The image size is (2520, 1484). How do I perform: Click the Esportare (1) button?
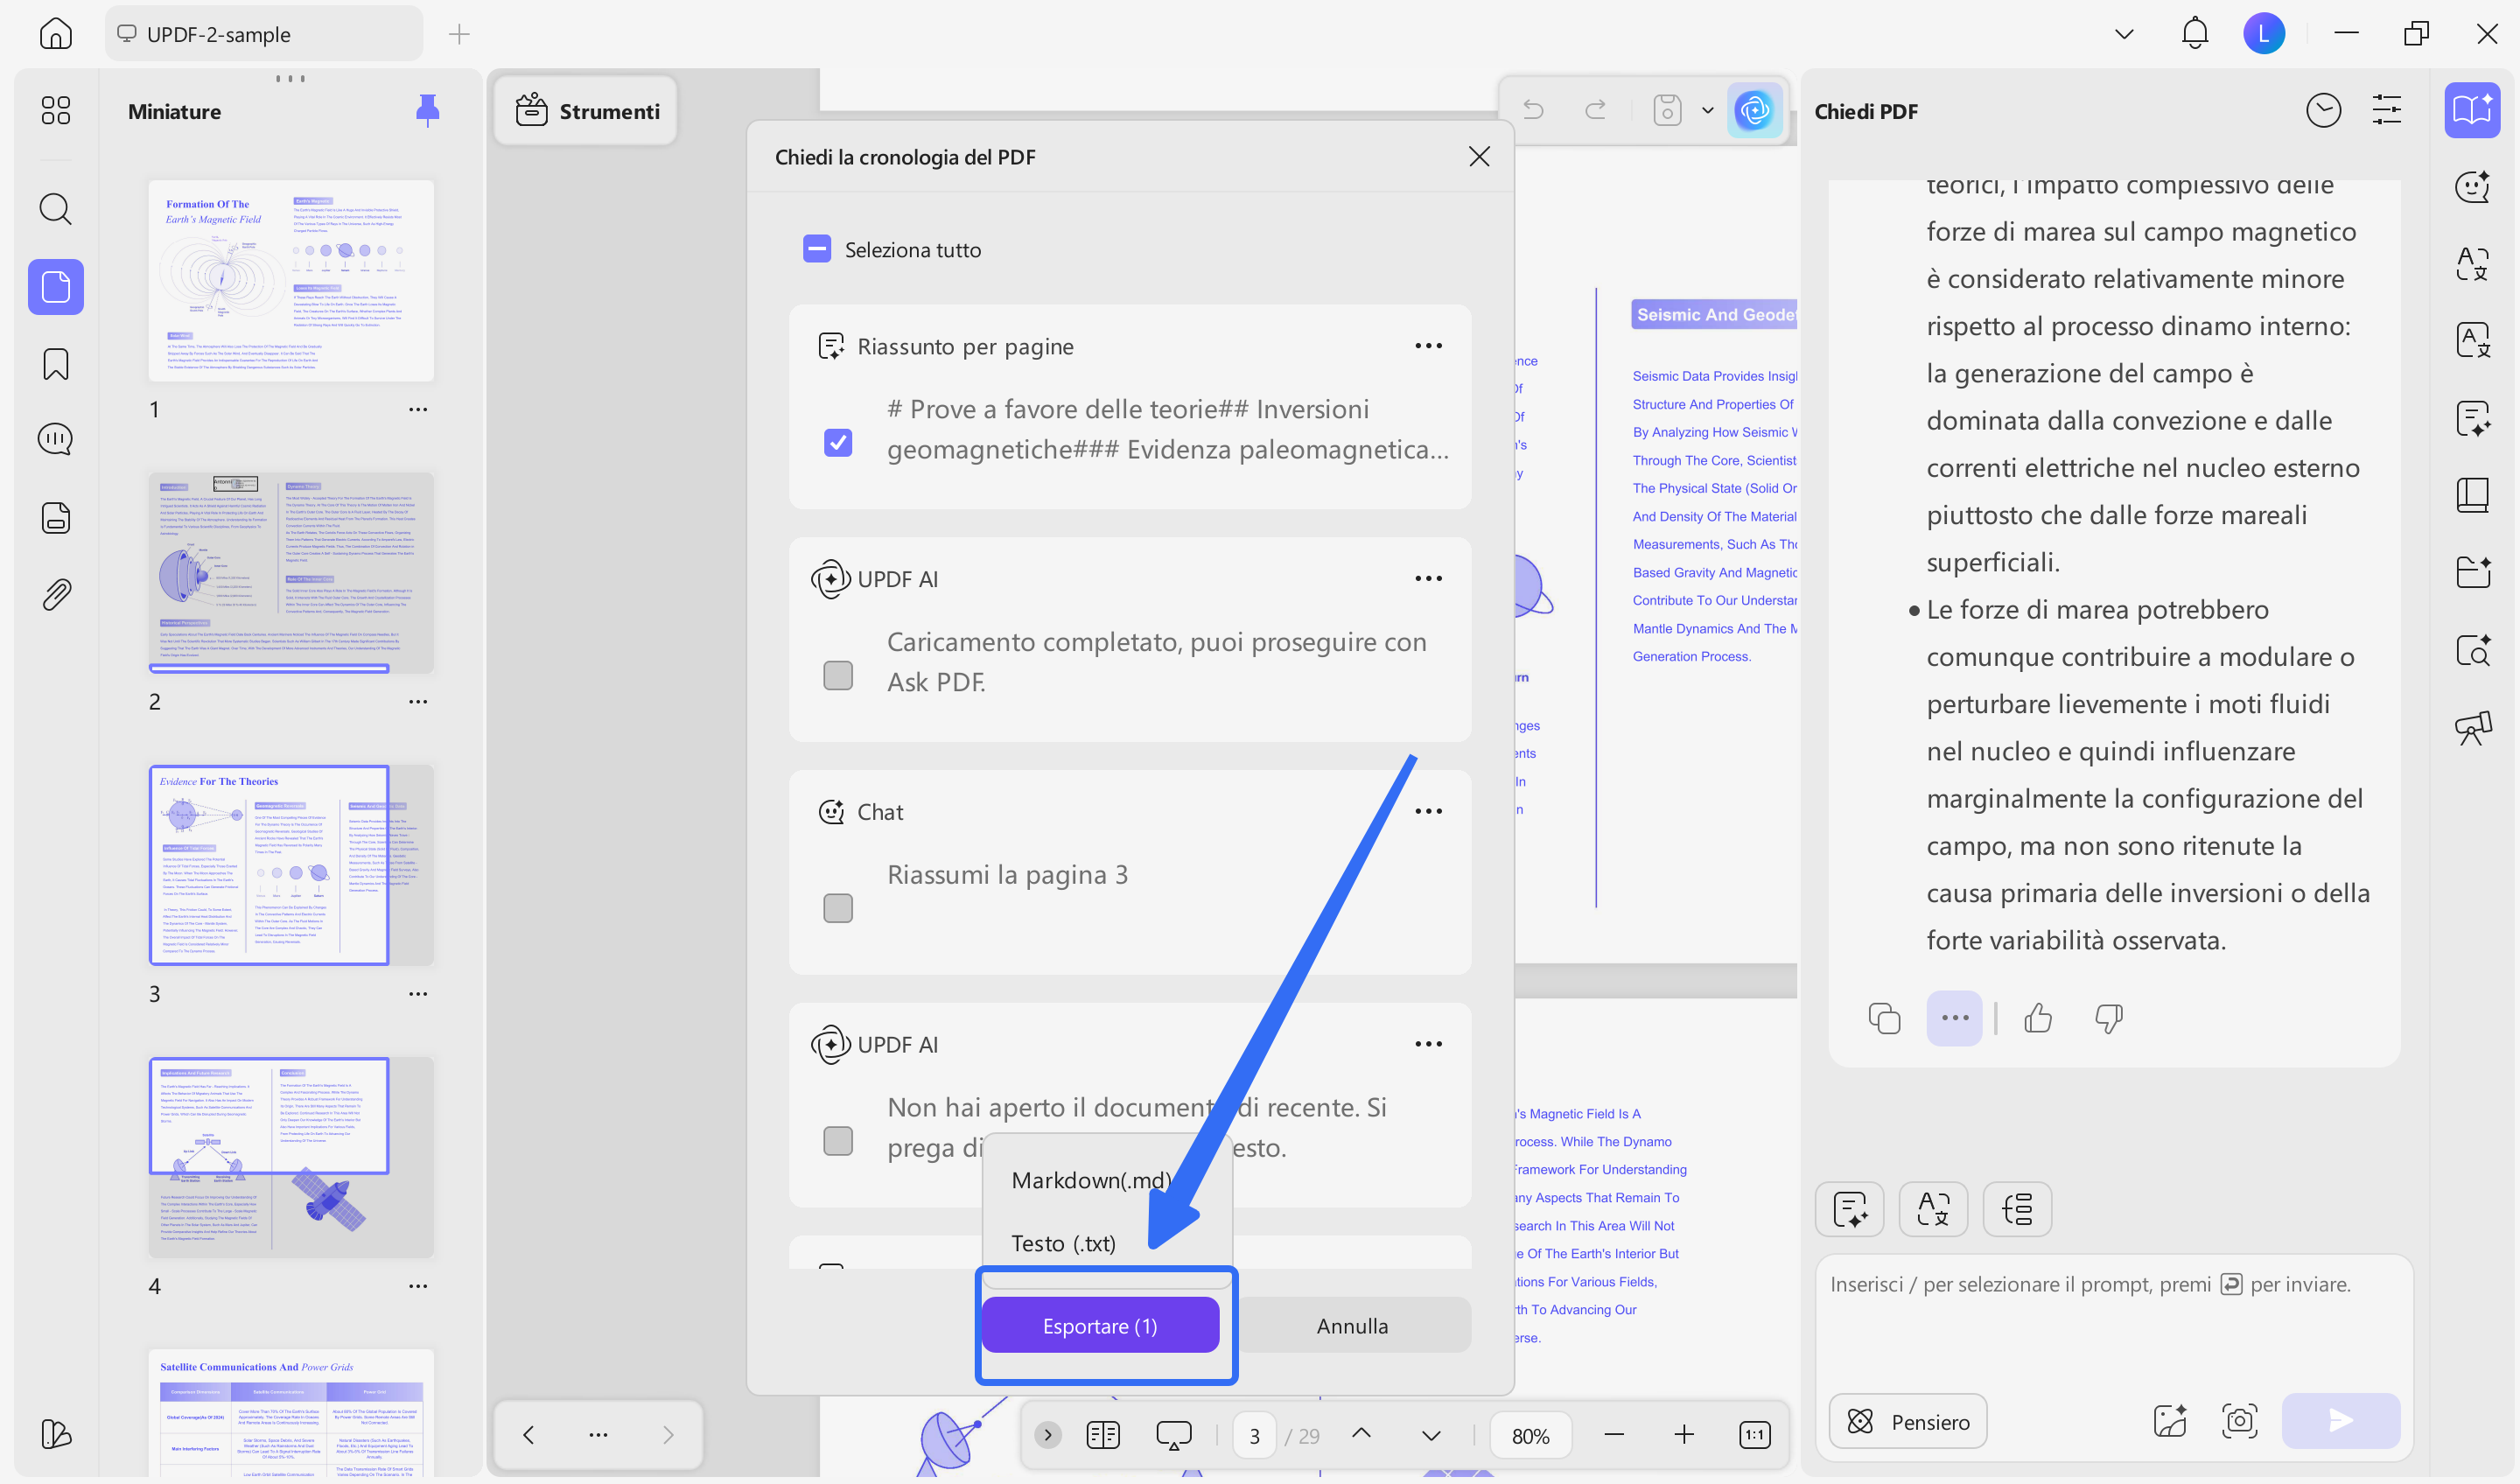1100,1325
